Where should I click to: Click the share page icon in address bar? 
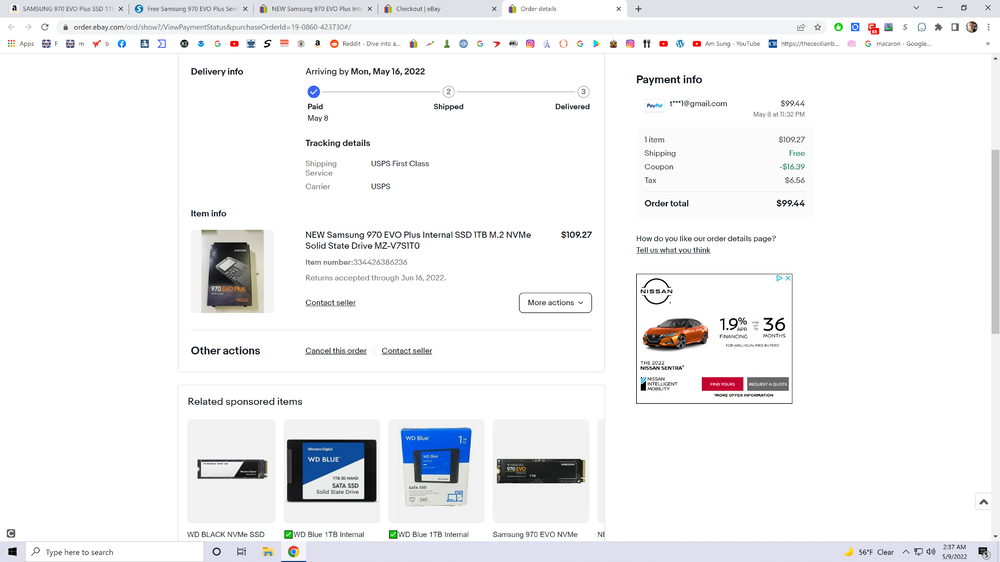[x=801, y=27]
